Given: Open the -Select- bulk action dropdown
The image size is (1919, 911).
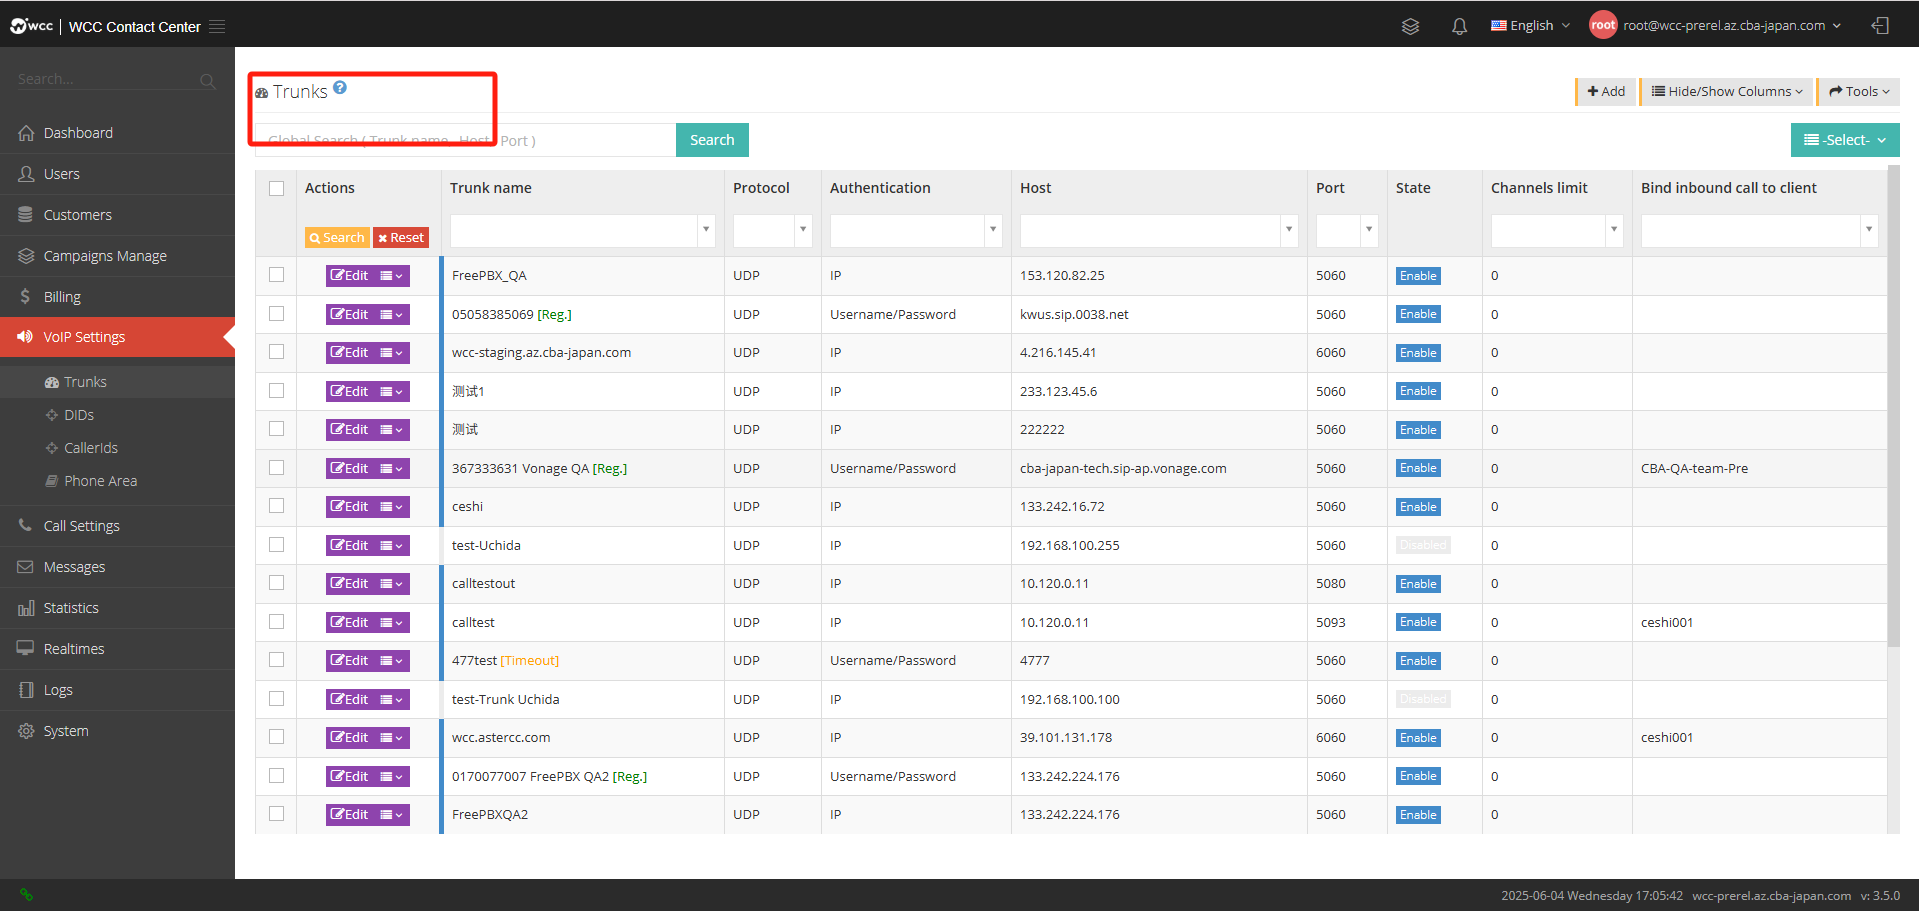Looking at the screenshot, I should tap(1845, 140).
